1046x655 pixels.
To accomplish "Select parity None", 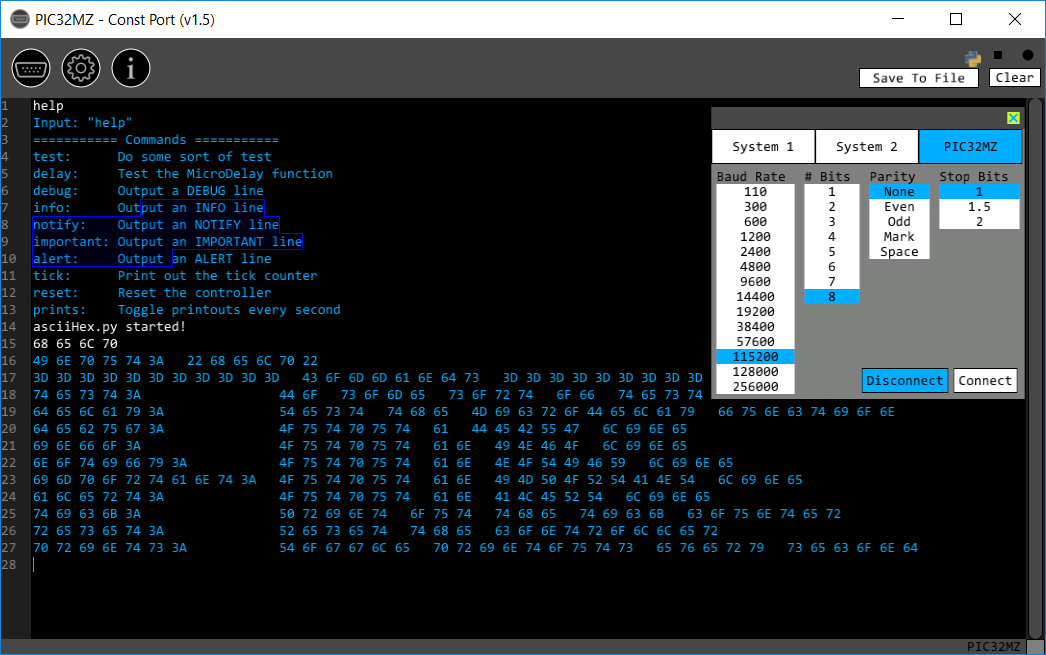I will [899, 192].
